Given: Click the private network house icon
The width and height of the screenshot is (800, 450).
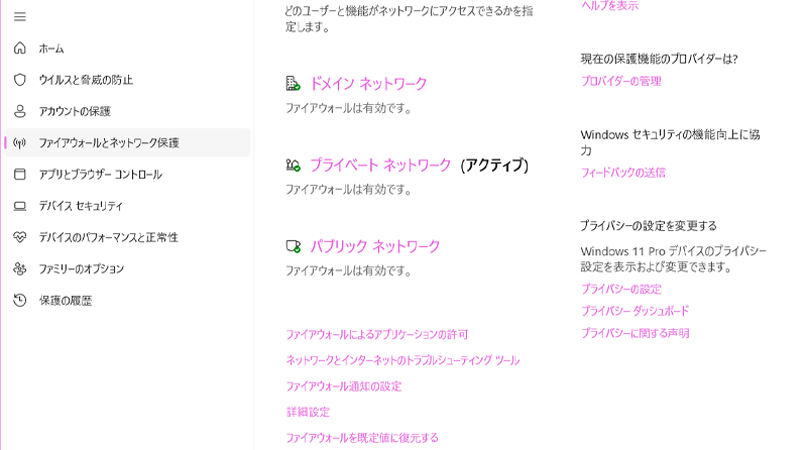Looking at the screenshot, I should [293, 165].
